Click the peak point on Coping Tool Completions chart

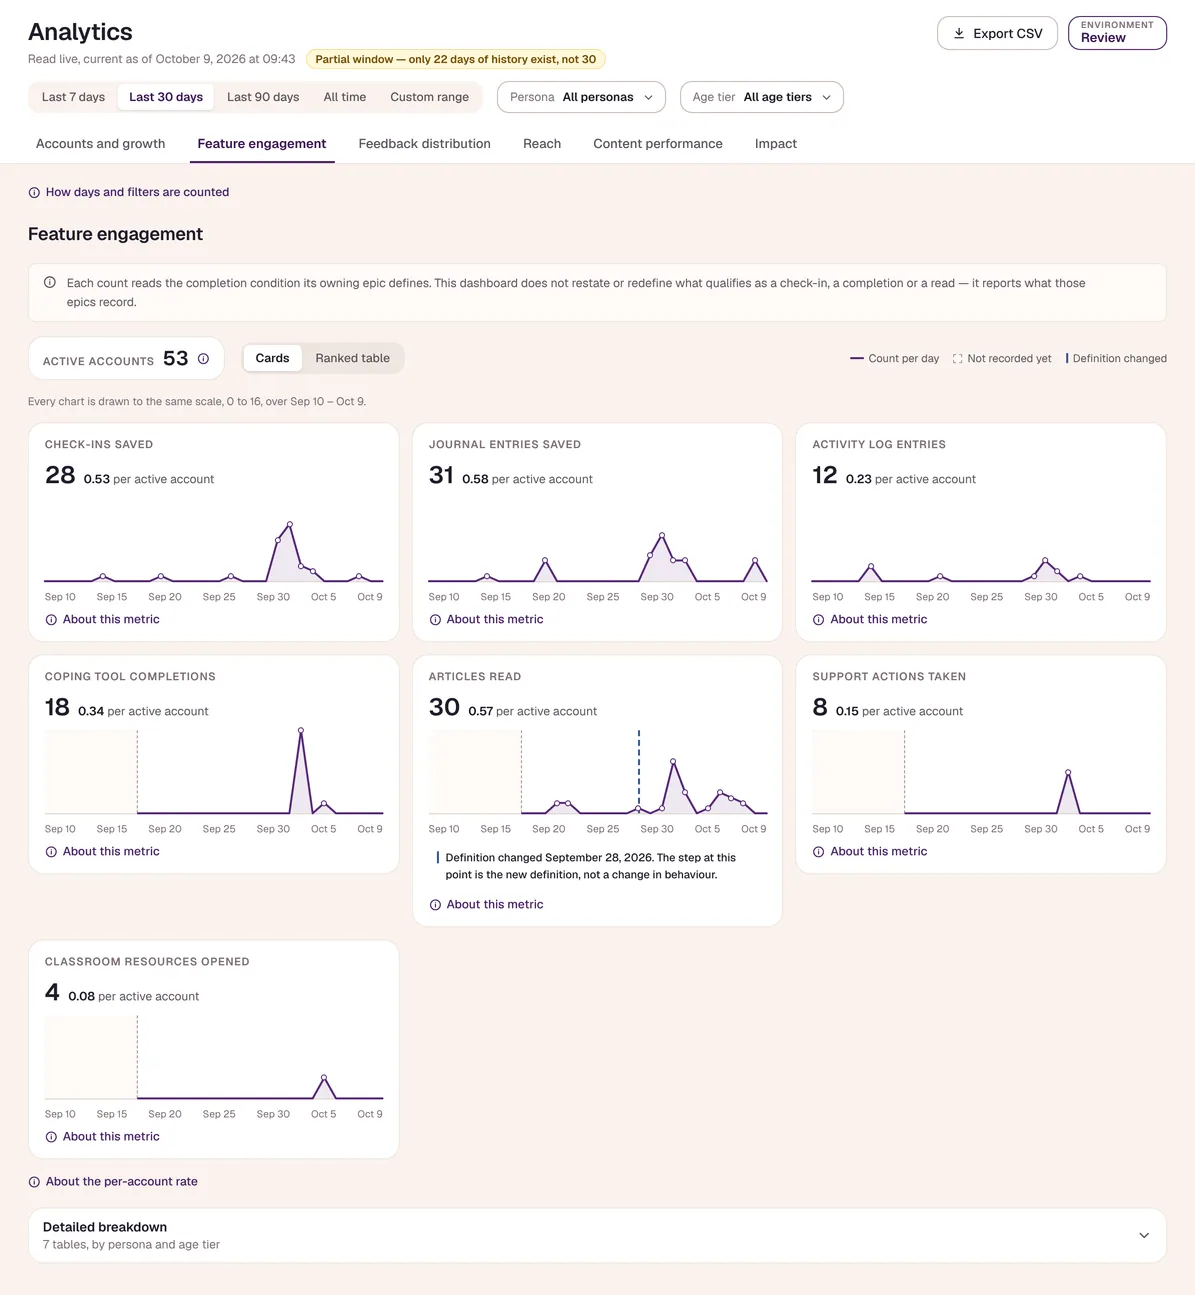click(301, 730)
